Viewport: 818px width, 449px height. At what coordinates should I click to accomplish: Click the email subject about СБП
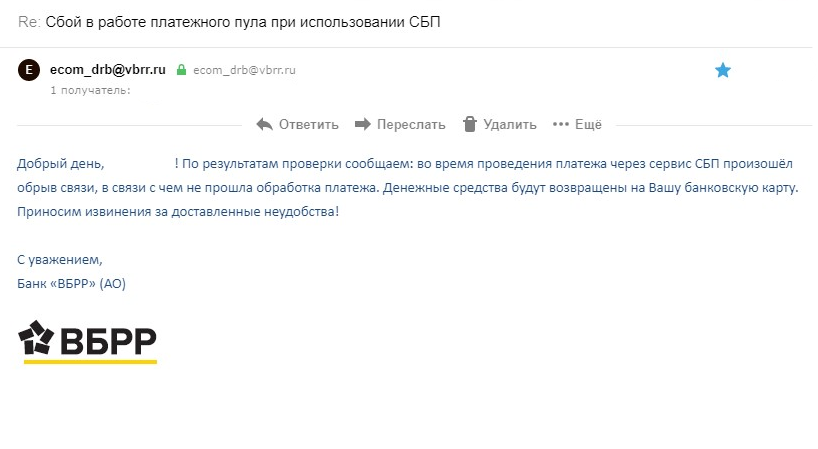(x=243, y=22)
